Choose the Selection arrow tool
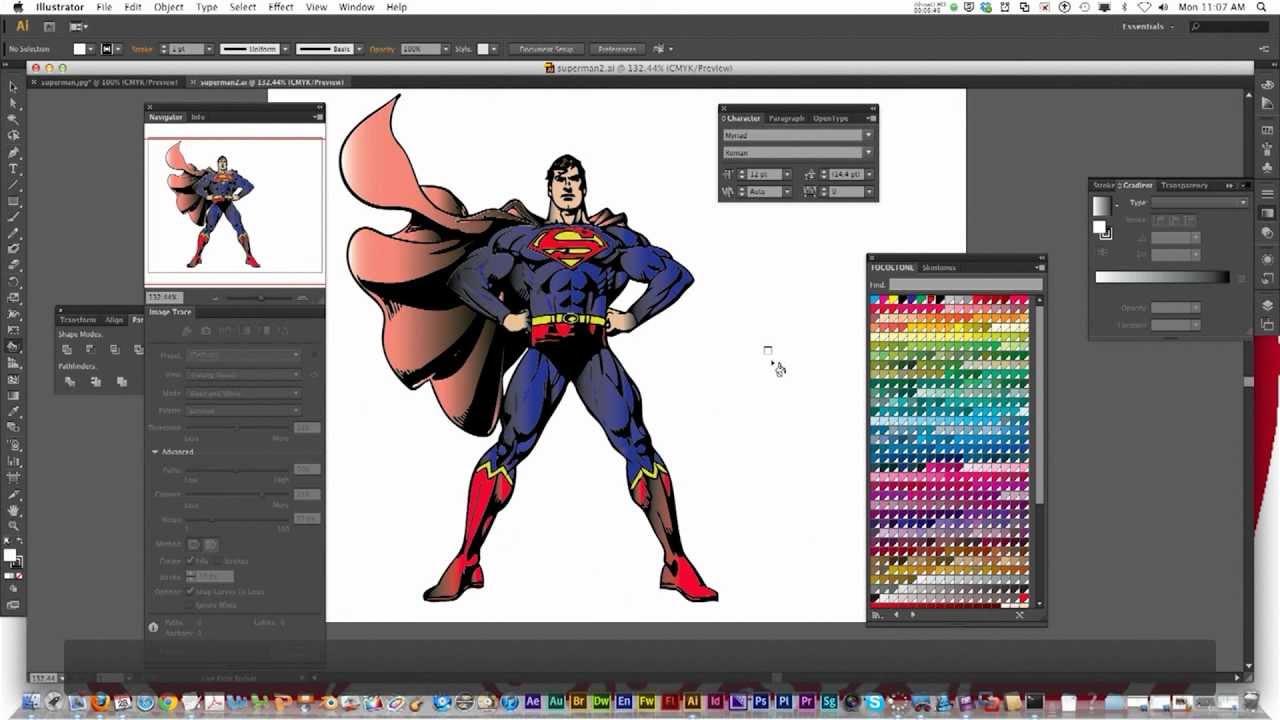Image resolution: width=1280 pixels, height=720 pixels. click(14, 88)
